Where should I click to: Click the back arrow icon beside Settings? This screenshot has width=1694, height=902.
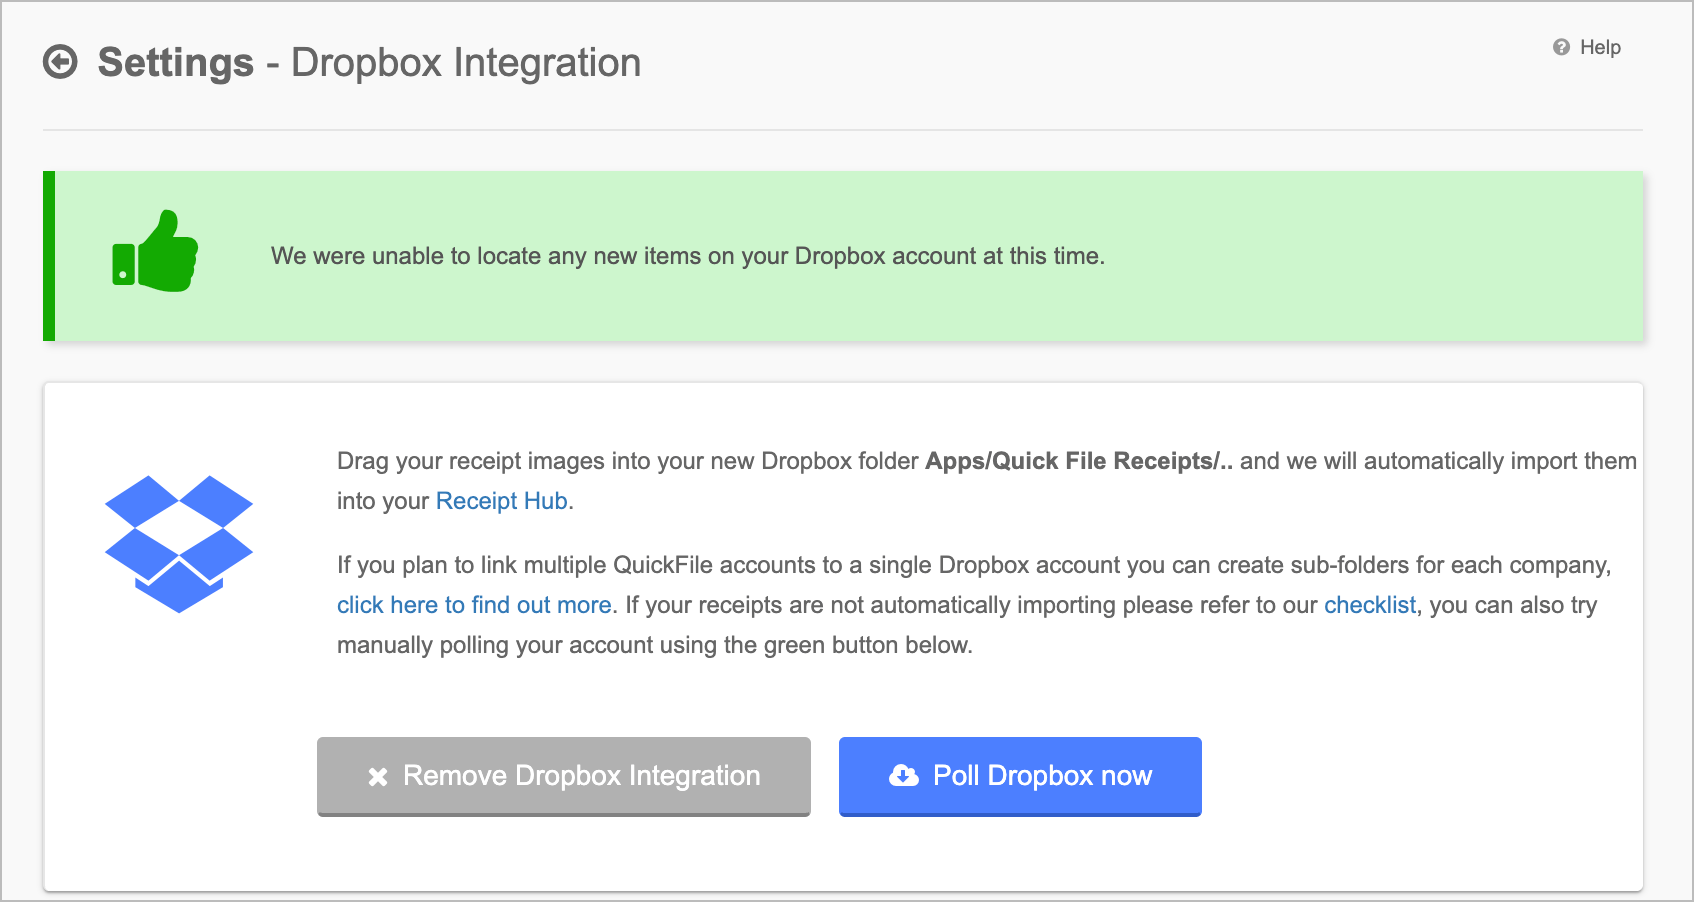click(60, 62)
